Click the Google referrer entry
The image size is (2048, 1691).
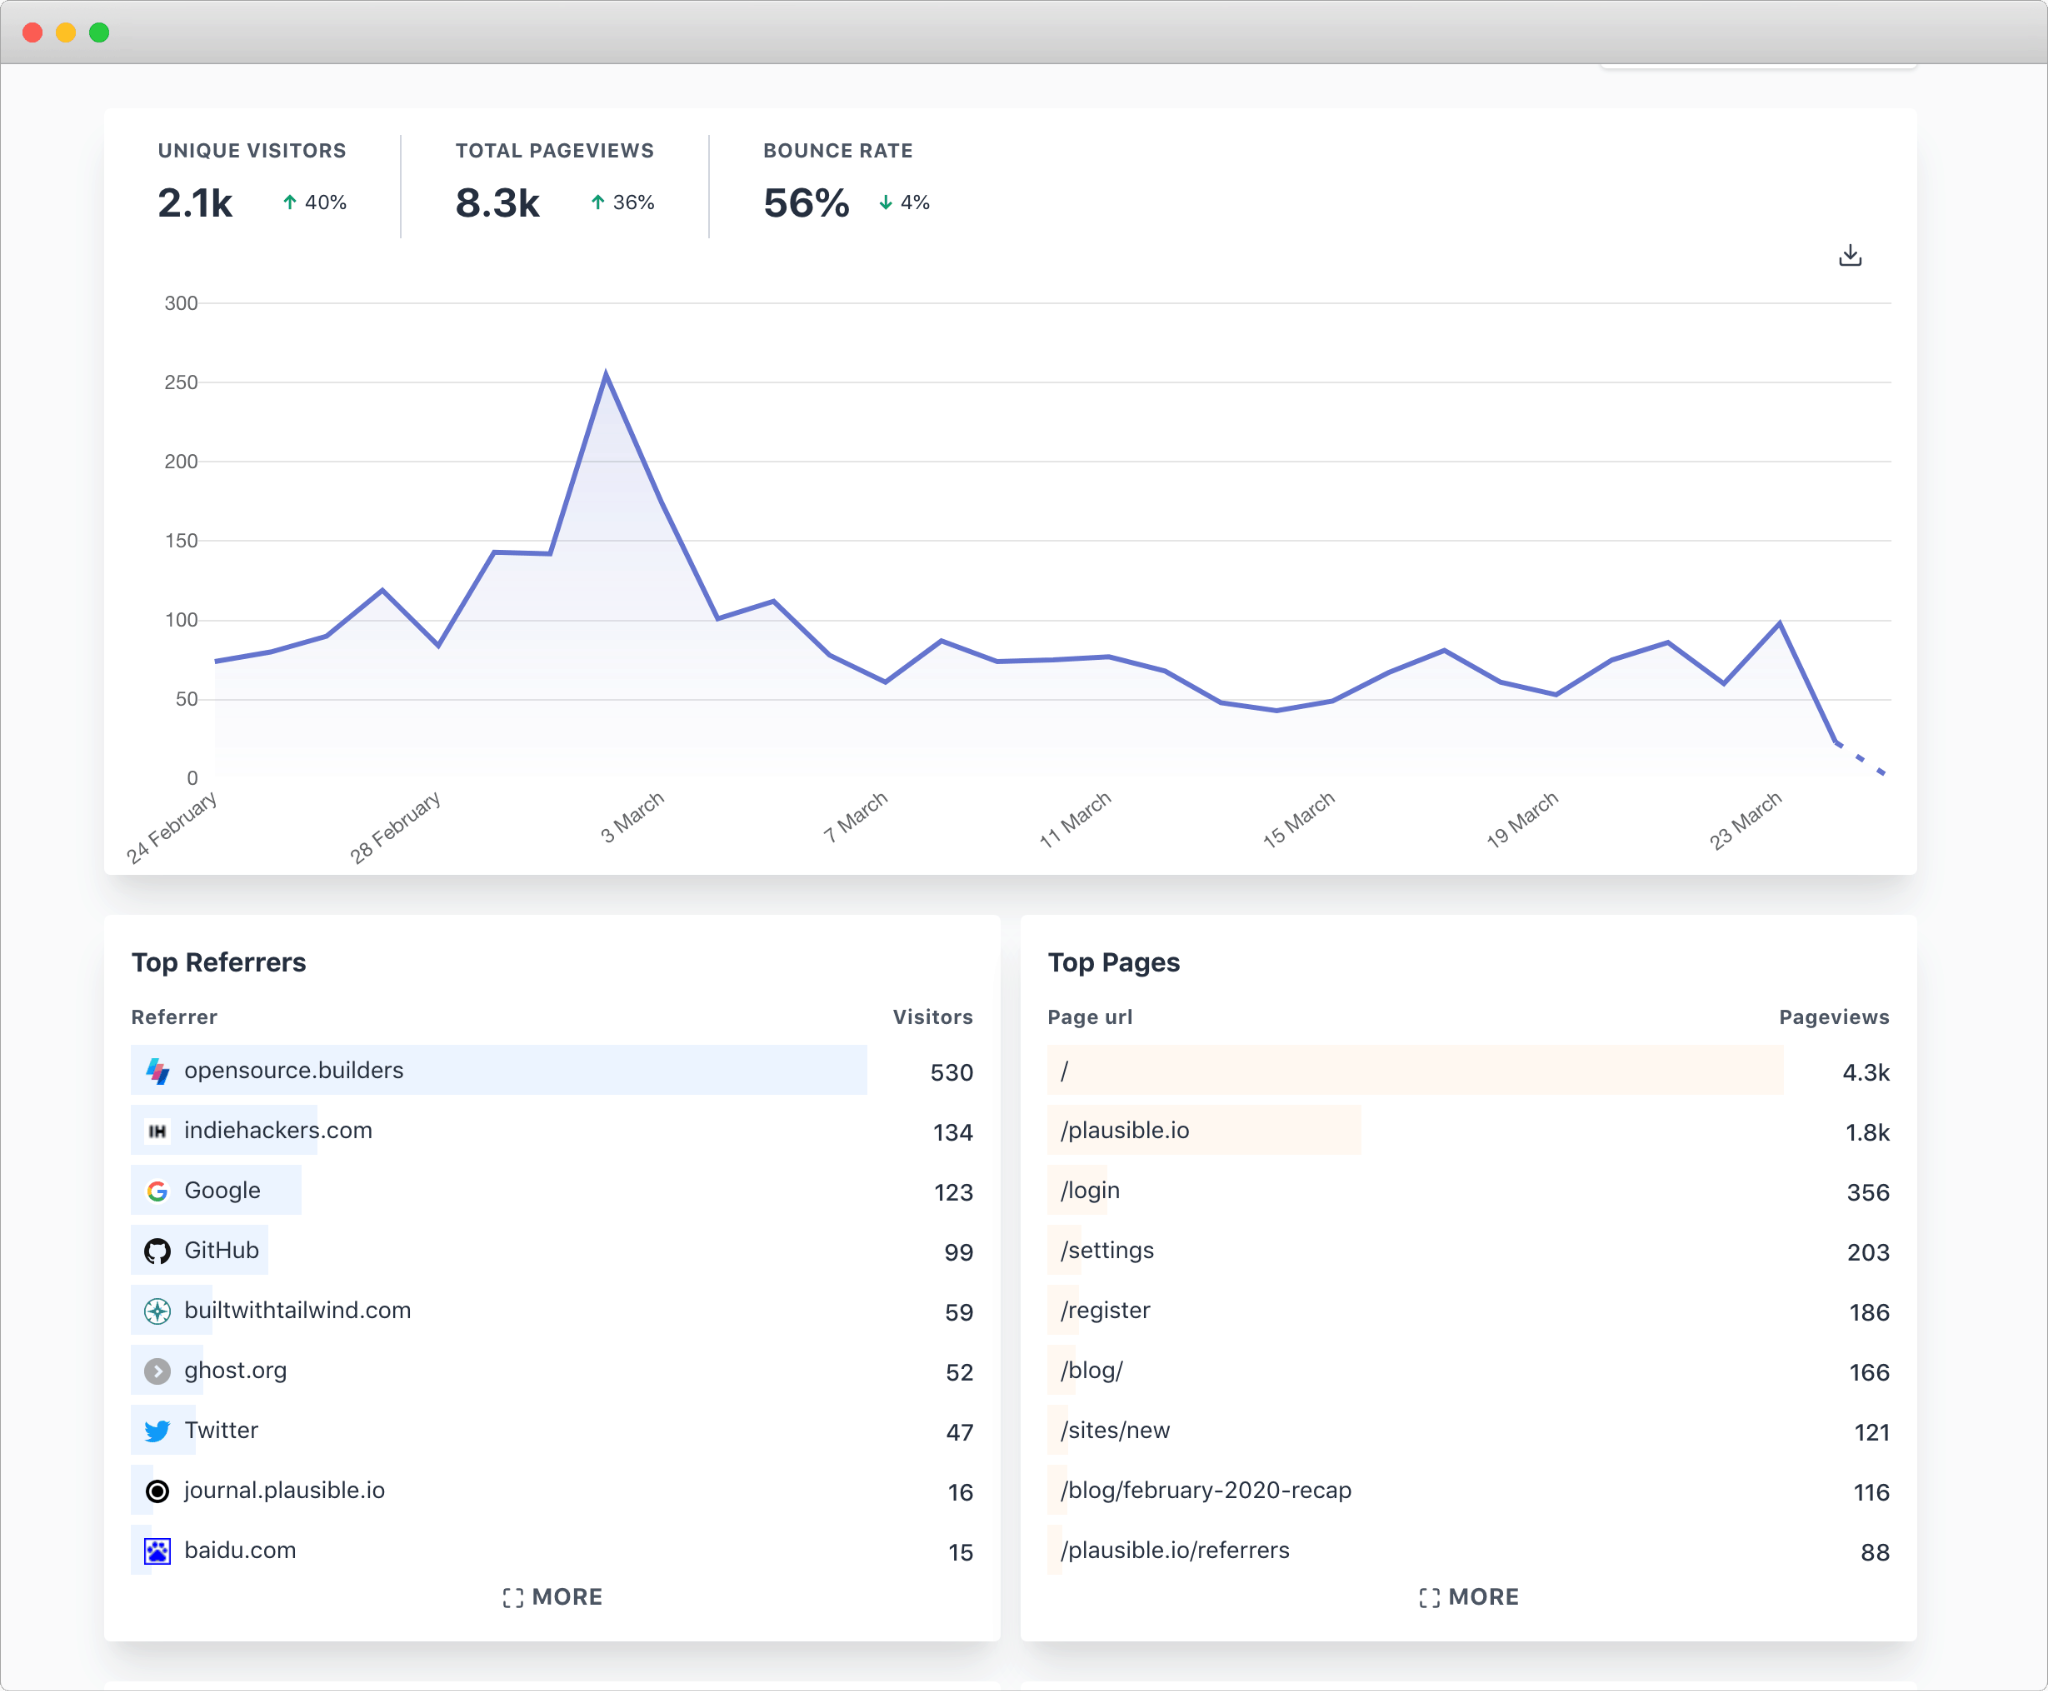220,1190
